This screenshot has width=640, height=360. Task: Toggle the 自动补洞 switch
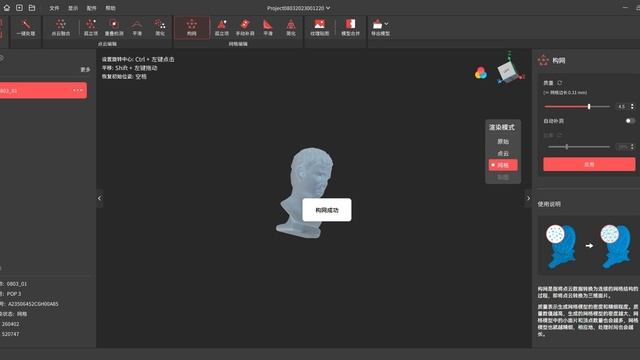tap(630, 121)
